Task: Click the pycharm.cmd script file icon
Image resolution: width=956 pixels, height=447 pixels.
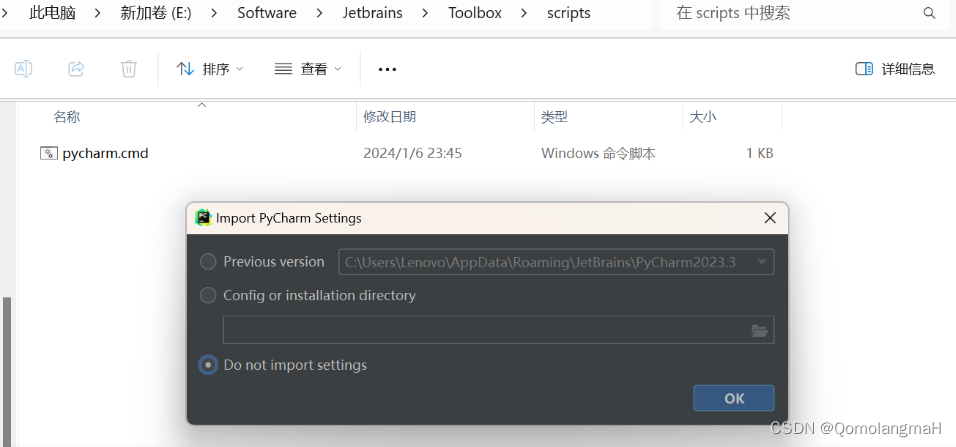Action: (x=49, y=153)
